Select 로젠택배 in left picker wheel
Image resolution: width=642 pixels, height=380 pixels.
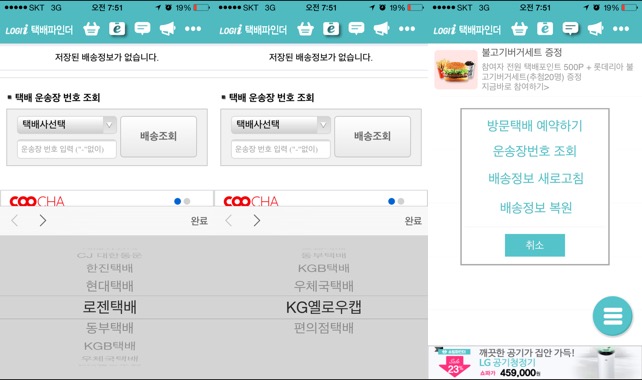click(110, 307)
